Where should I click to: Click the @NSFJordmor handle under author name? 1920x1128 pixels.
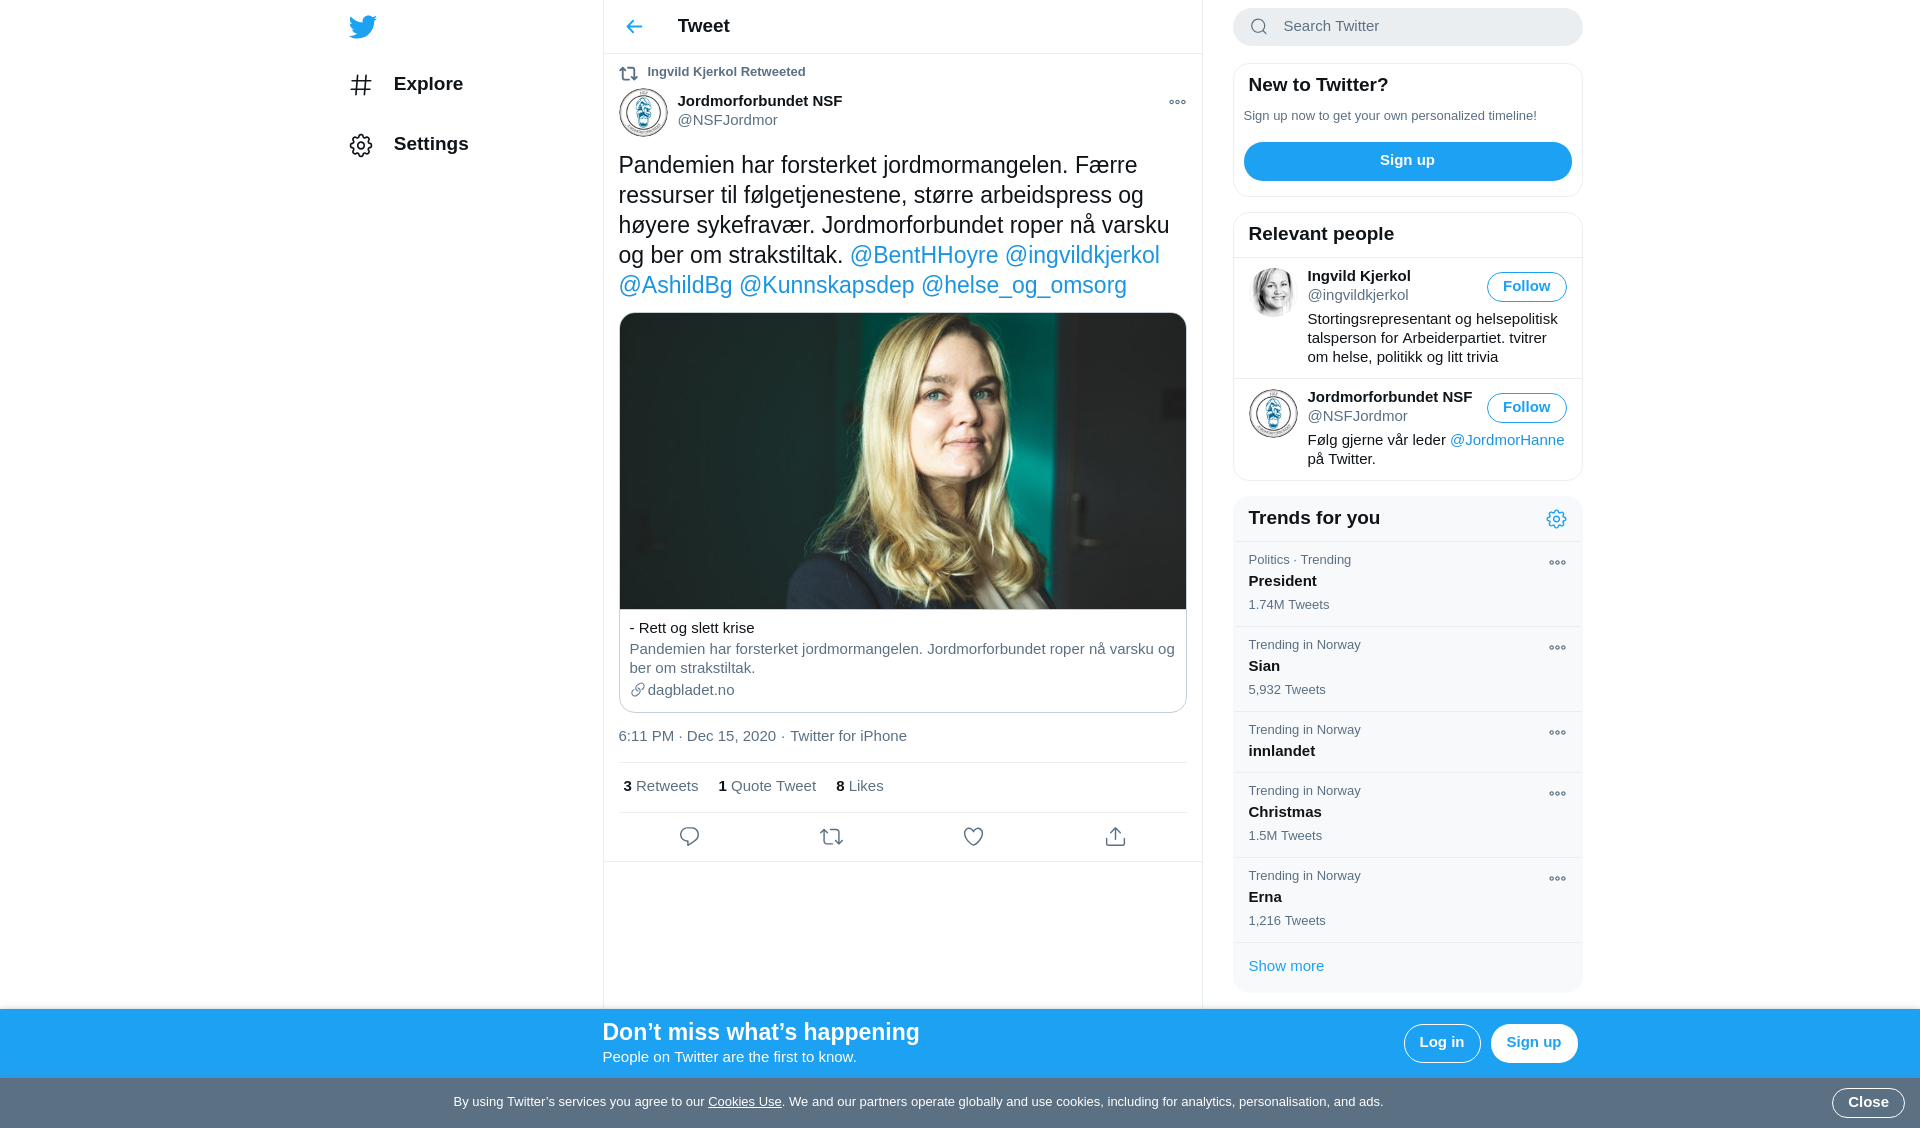(727, 120)
